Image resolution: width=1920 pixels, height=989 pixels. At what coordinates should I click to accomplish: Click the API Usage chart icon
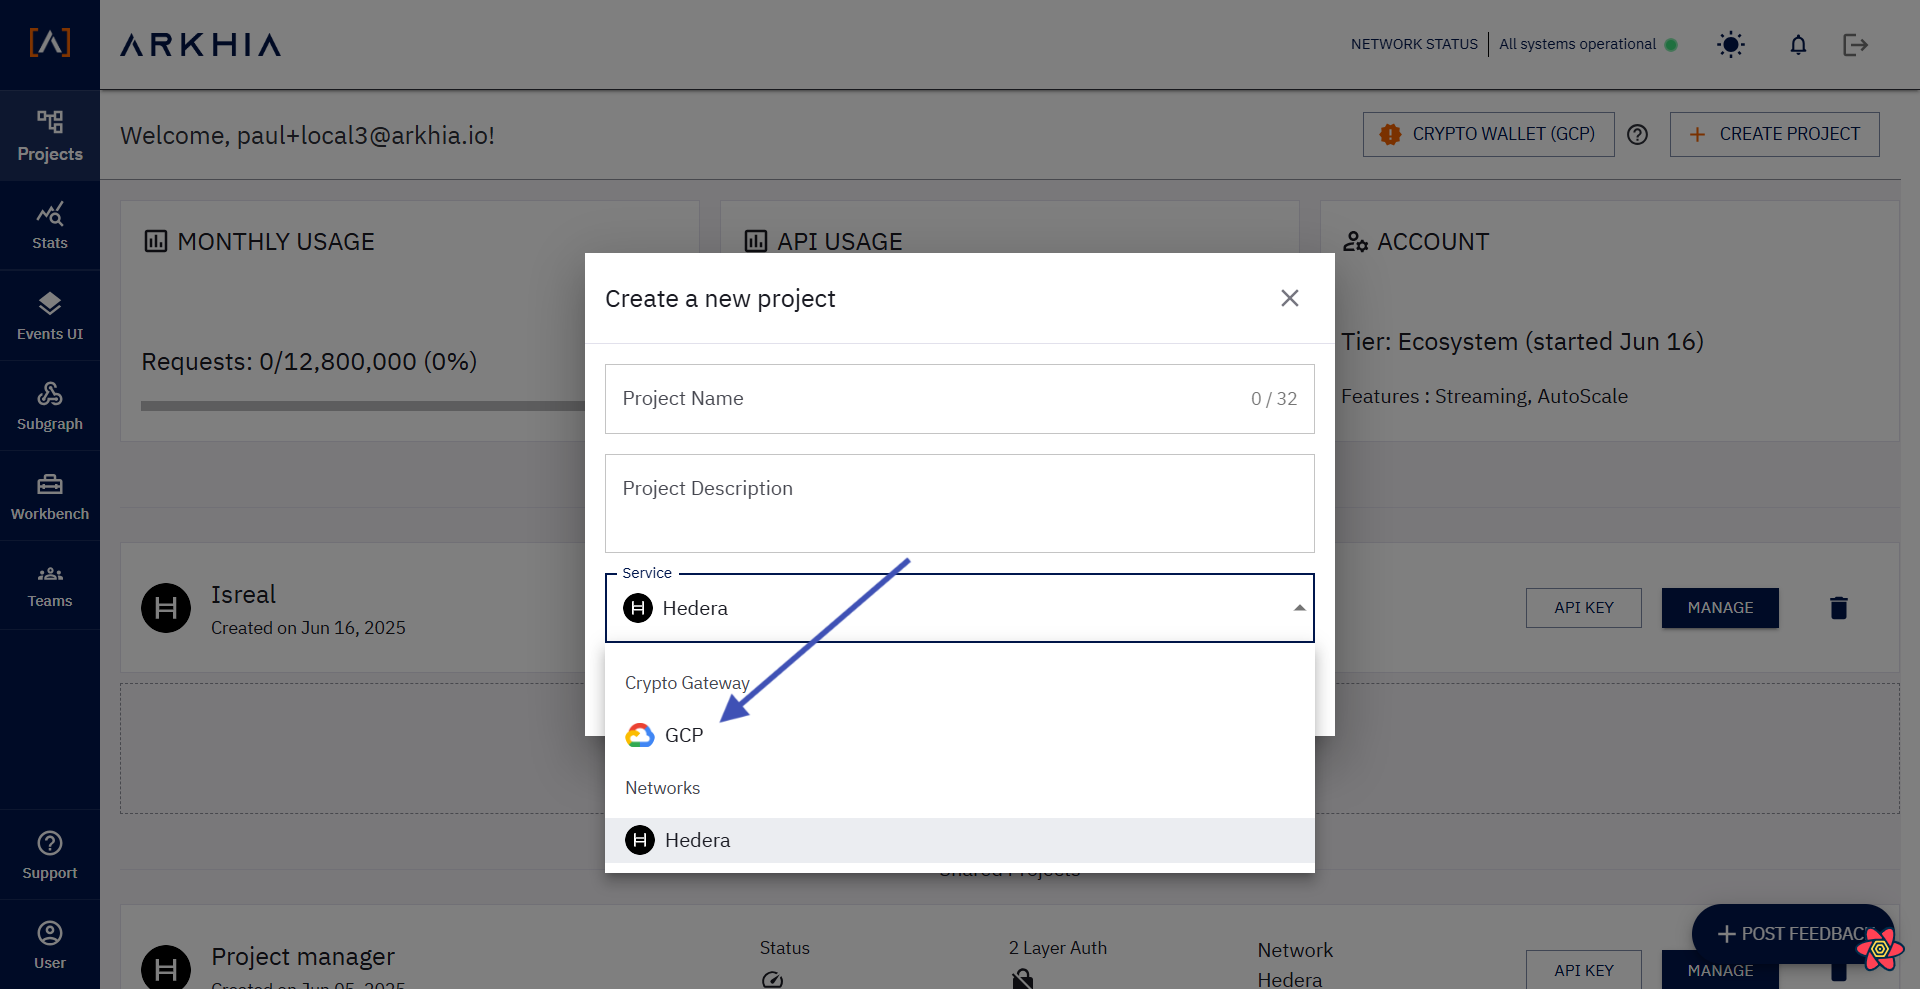coord(756,241)
